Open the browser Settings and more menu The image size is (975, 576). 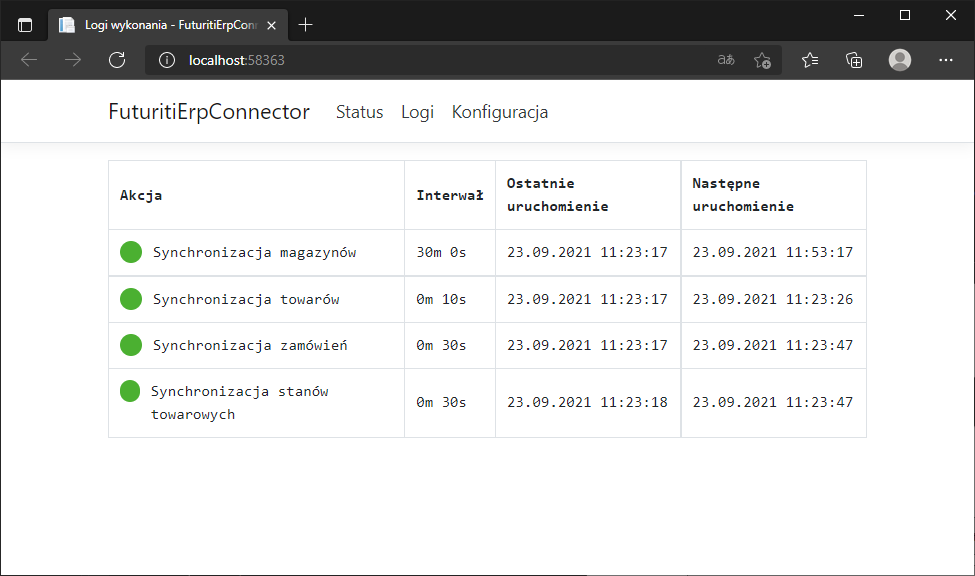point(946,60)
